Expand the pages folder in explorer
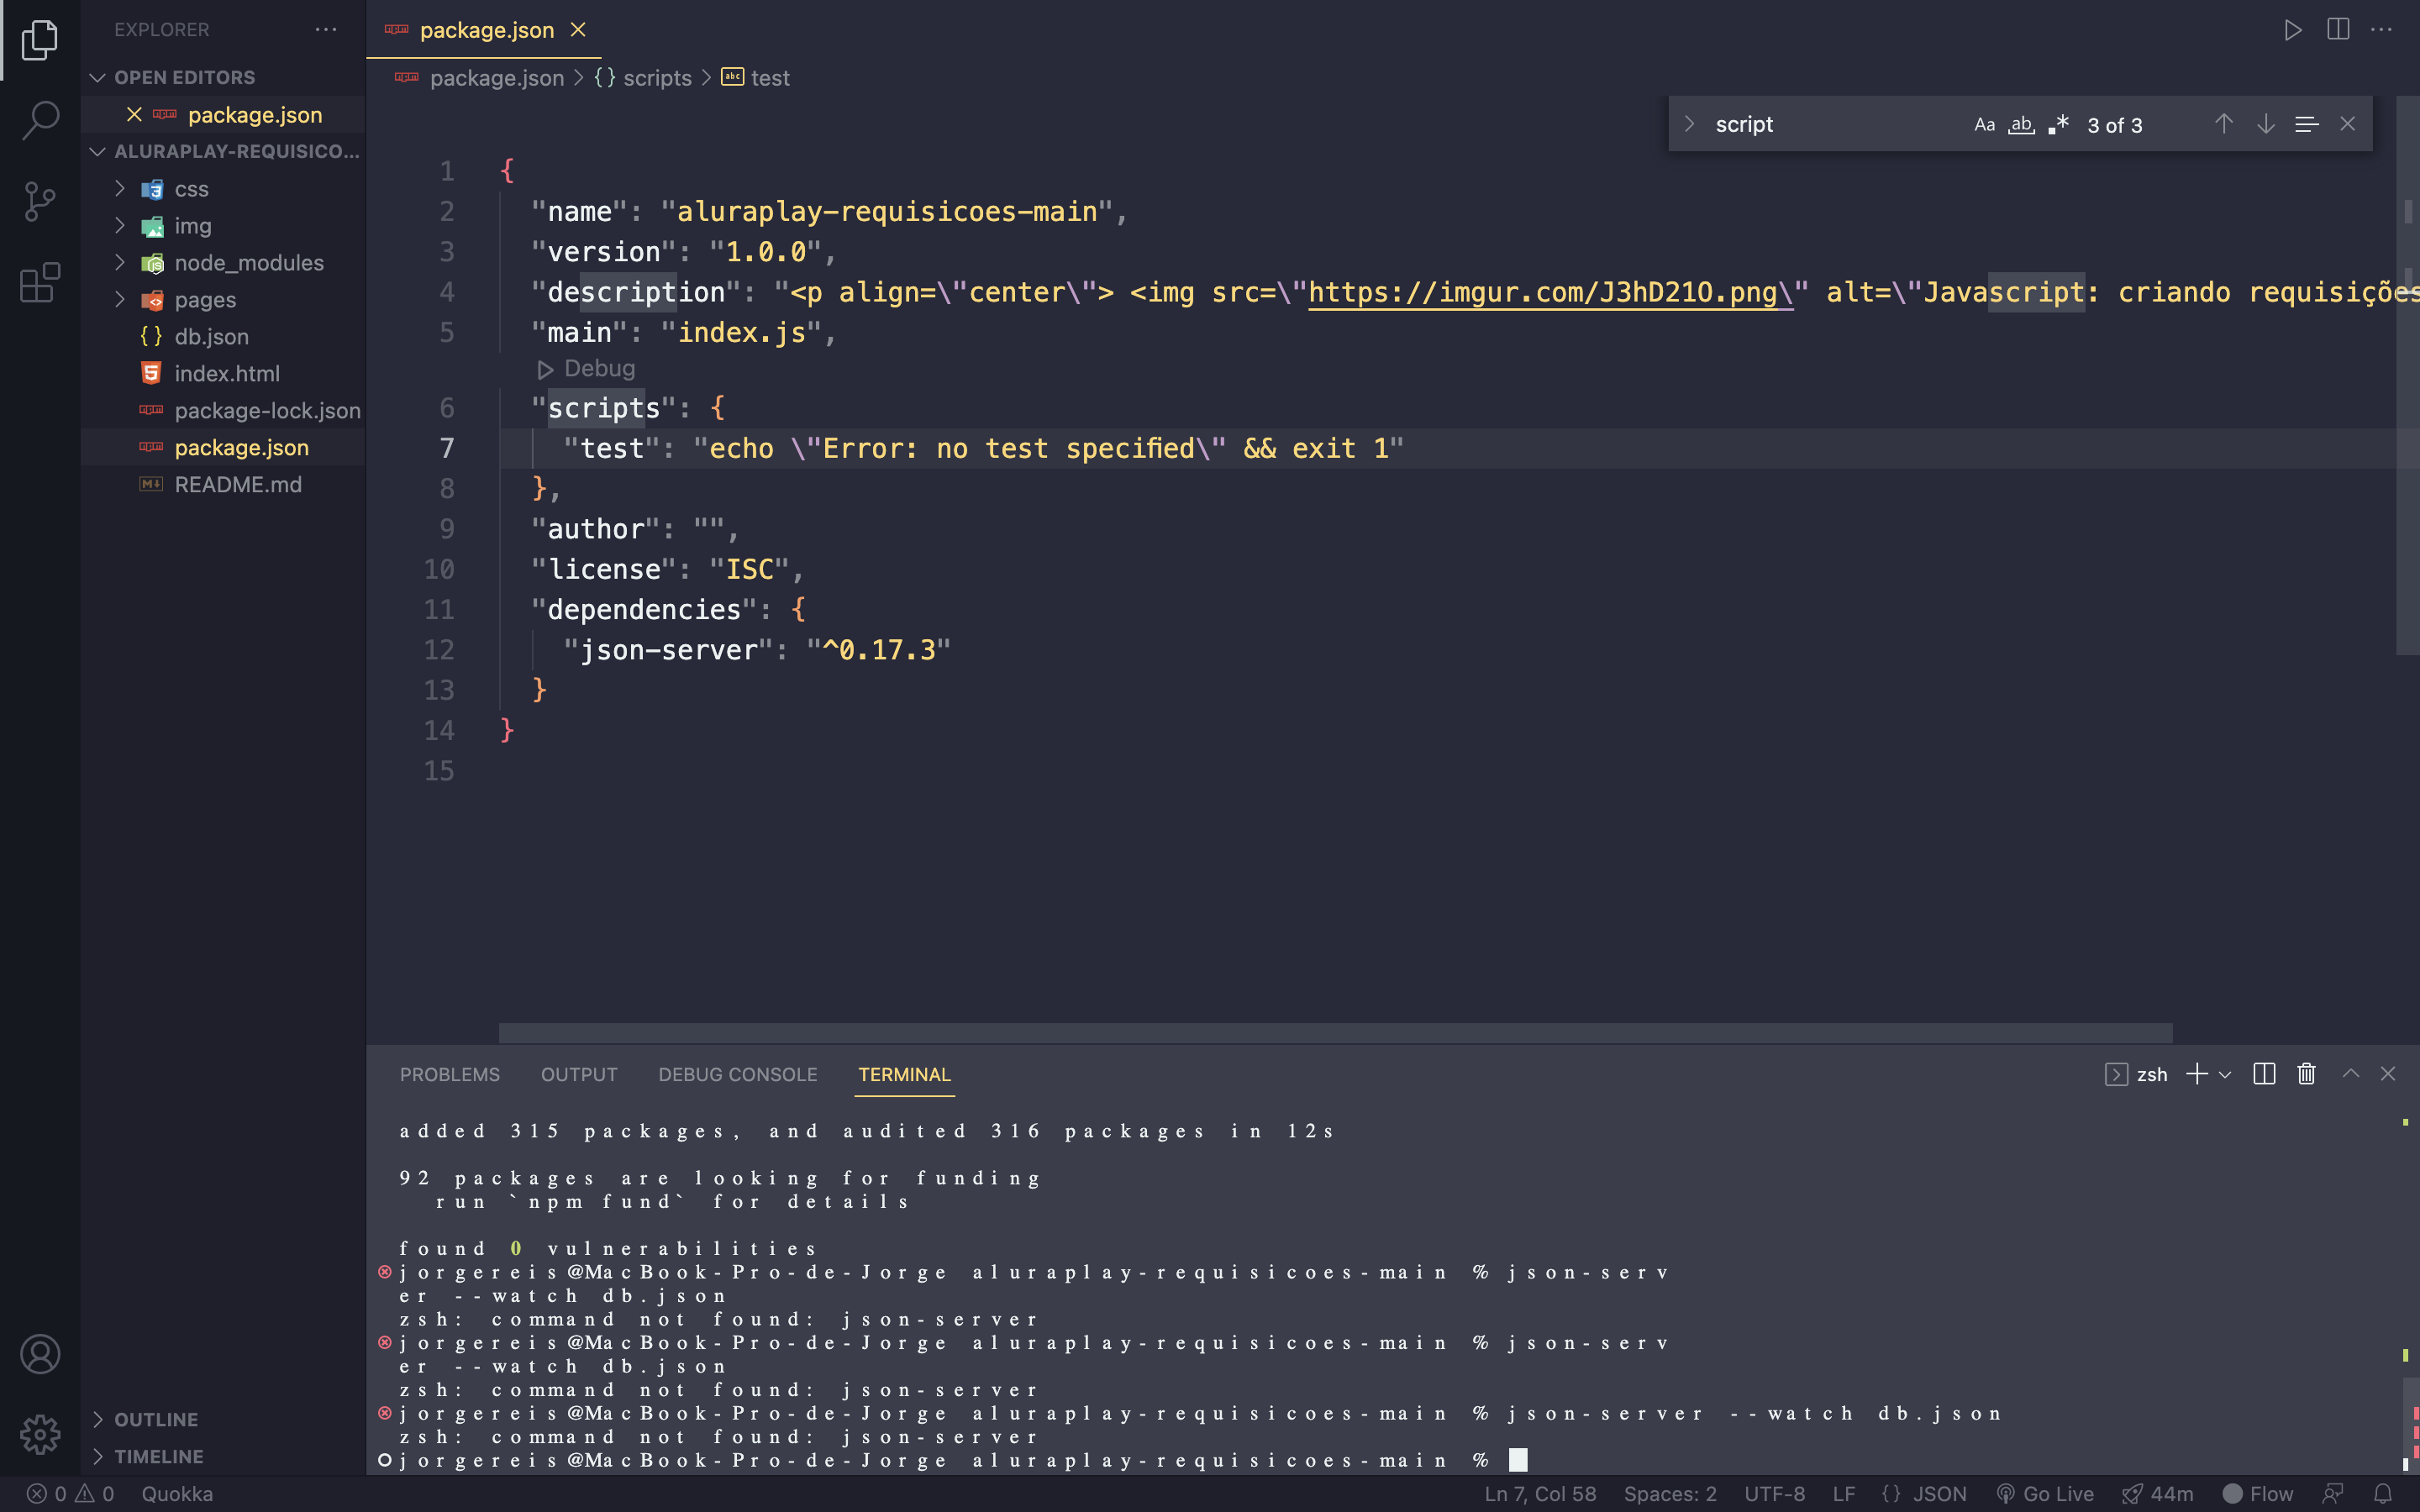The width and height of the screenshot is (2420, 1512). pos(204,298)
